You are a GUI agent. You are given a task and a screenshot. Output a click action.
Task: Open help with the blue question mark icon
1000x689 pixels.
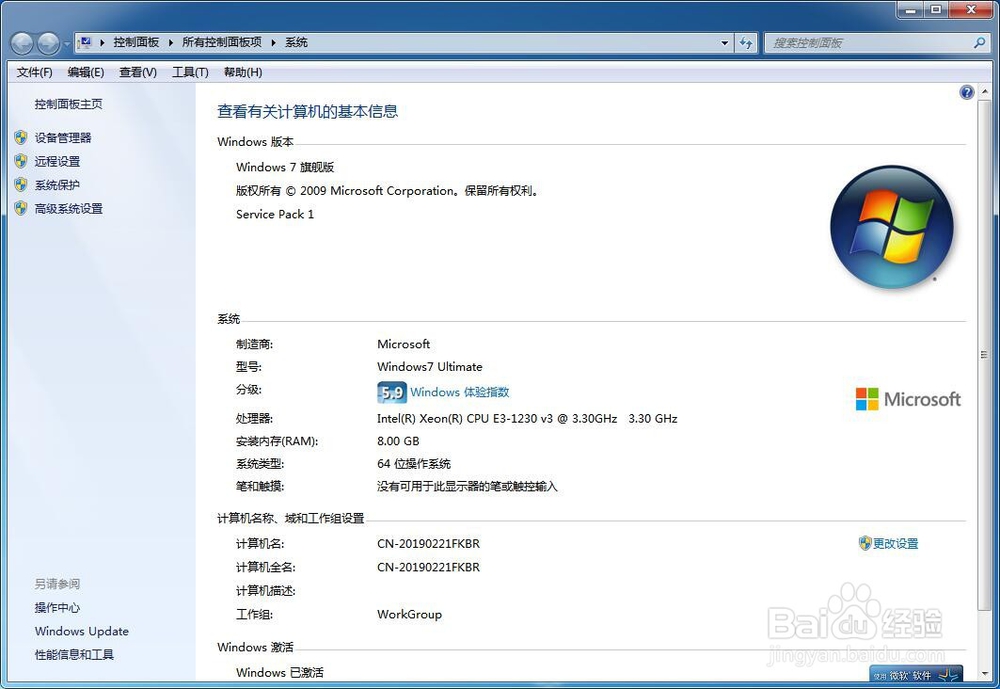click(967, 93)
